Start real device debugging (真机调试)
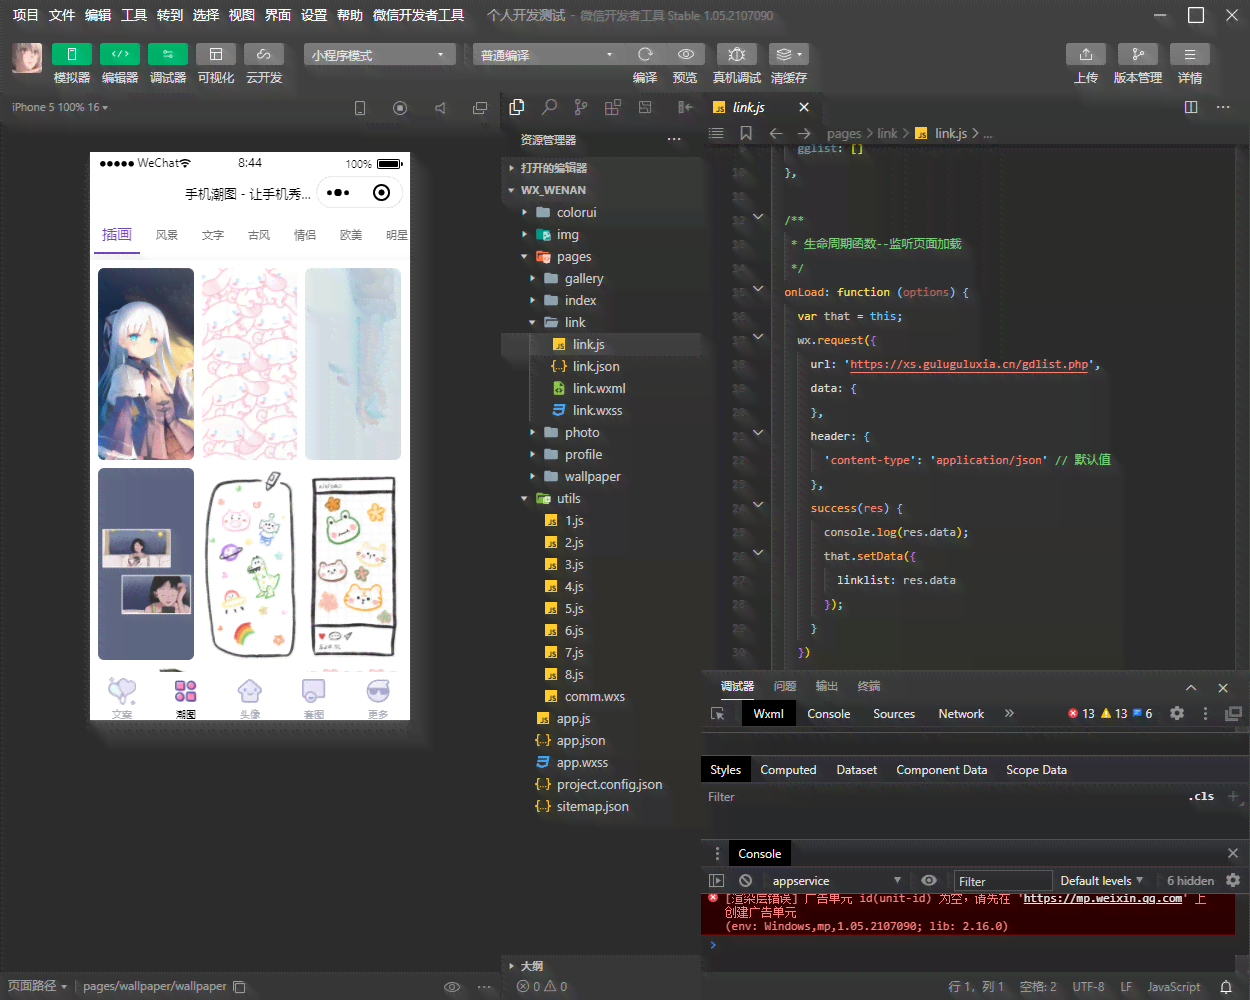 737,54
